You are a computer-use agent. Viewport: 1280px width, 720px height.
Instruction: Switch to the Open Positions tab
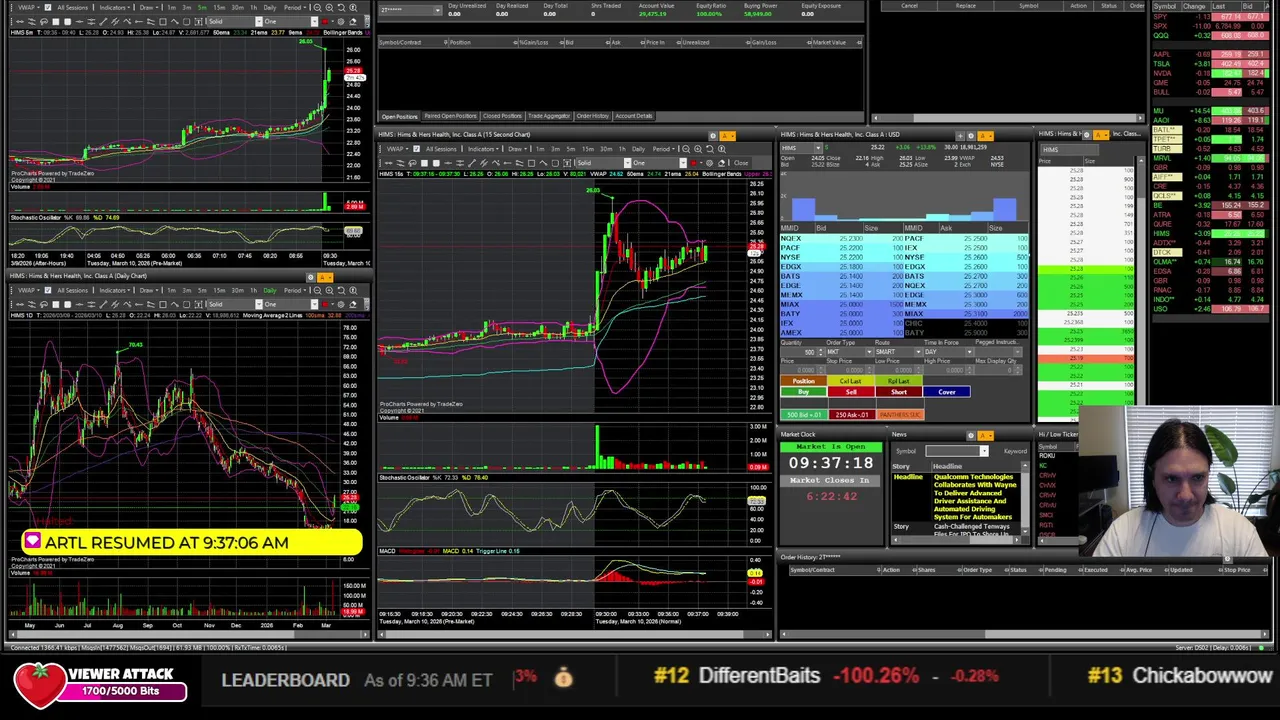tap(399, 116)
